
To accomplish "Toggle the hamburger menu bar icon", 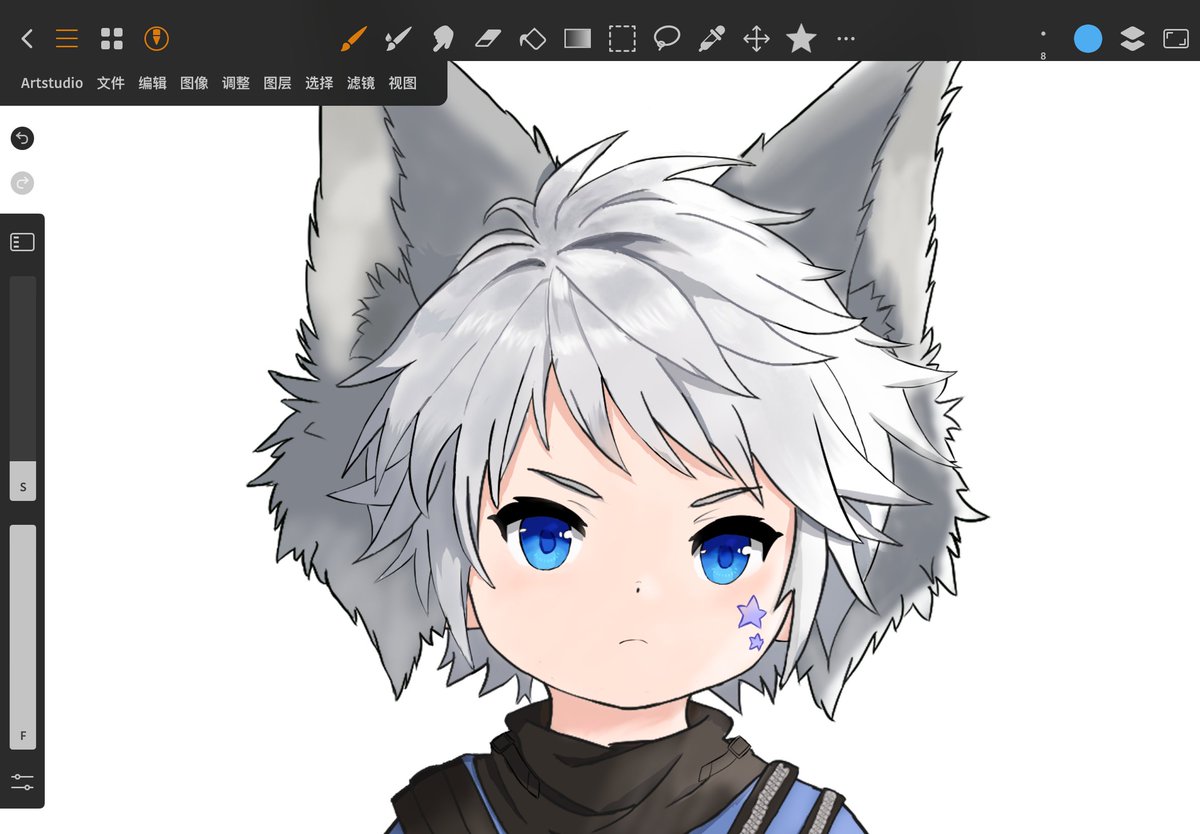I will coord(67,39).
